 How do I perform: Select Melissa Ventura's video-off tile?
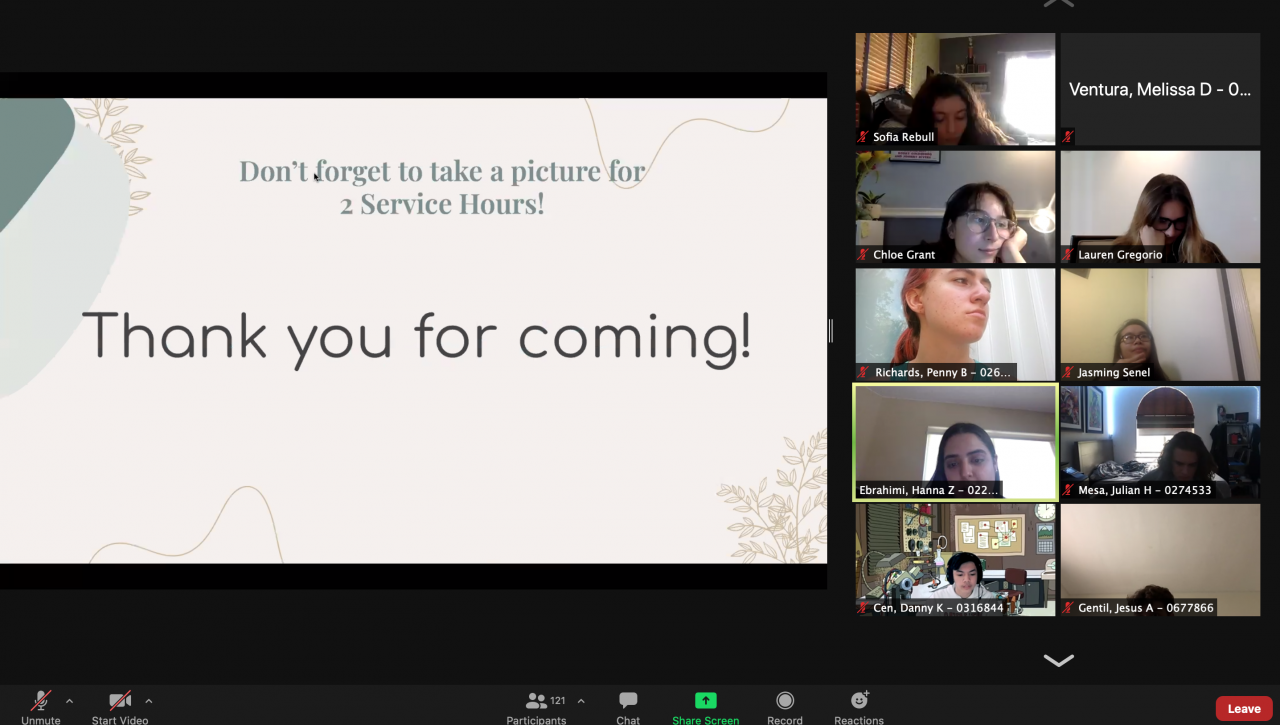(1160, 89)
